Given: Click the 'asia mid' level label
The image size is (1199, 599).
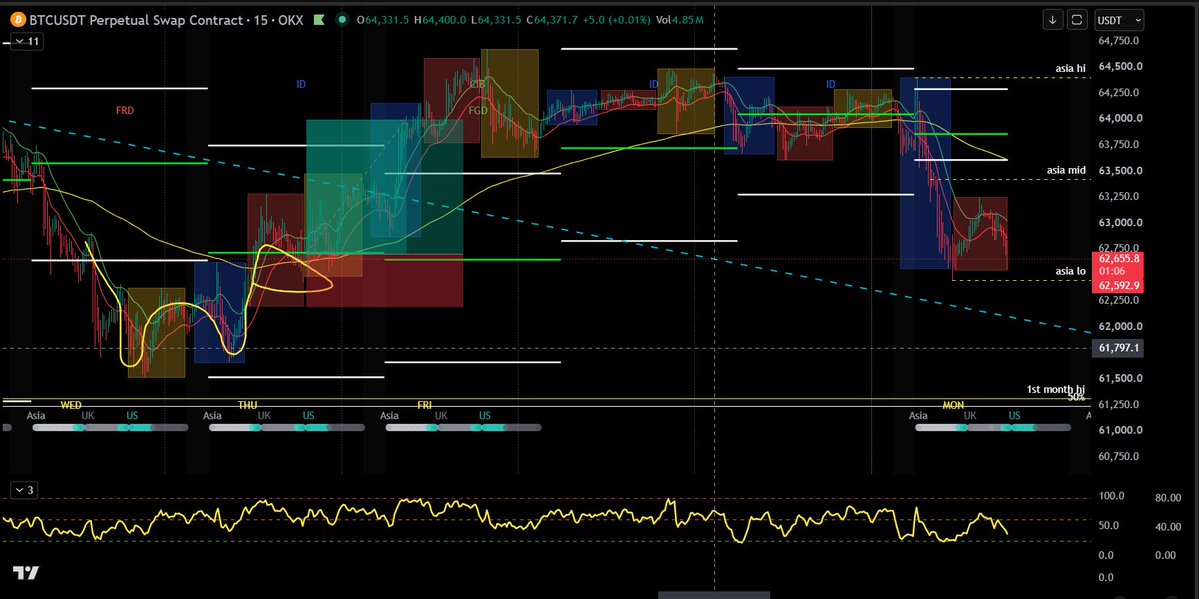Looking at the screenshot, I should (1067, 170).
